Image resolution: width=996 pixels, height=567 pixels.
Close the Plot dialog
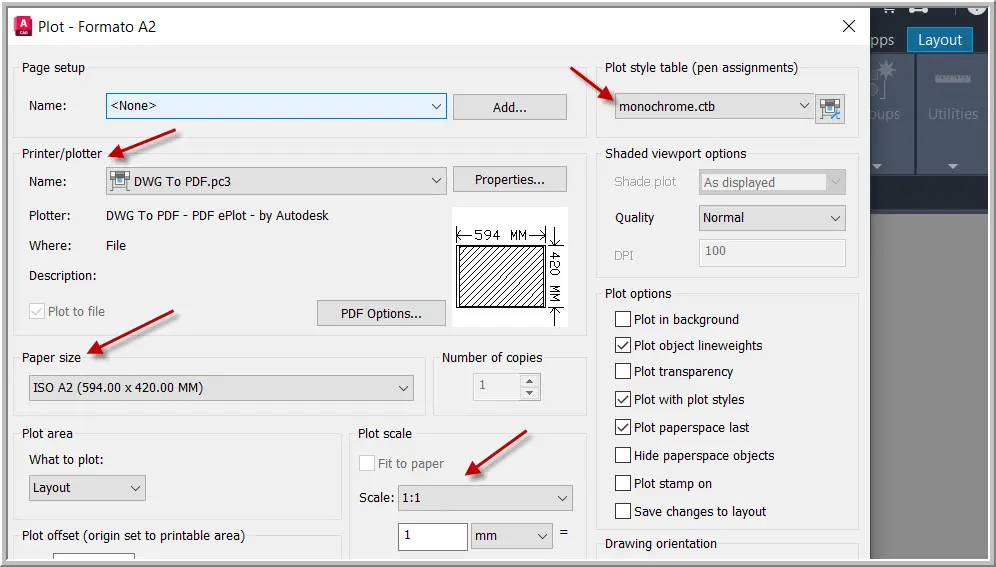849,26
